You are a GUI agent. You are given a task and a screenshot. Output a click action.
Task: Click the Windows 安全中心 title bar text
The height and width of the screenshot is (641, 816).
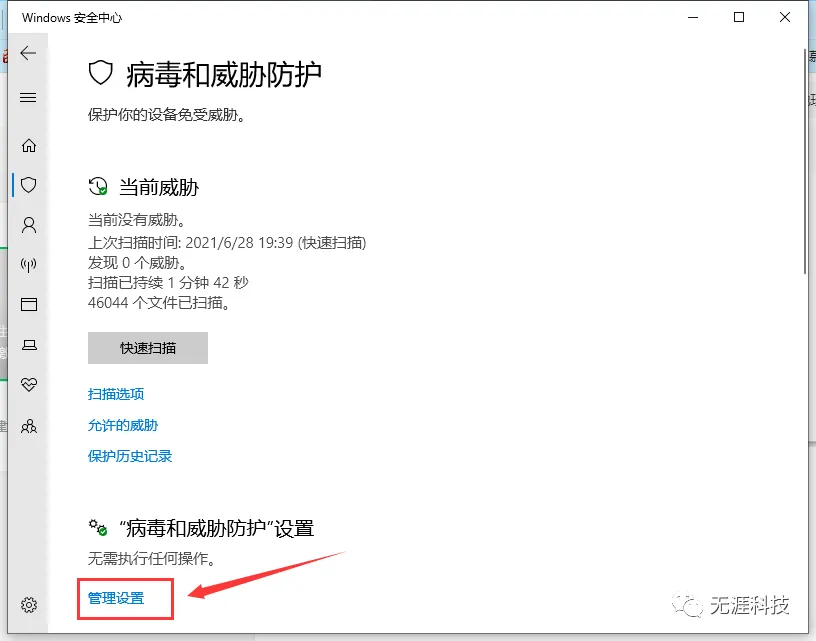coord(72,18)
